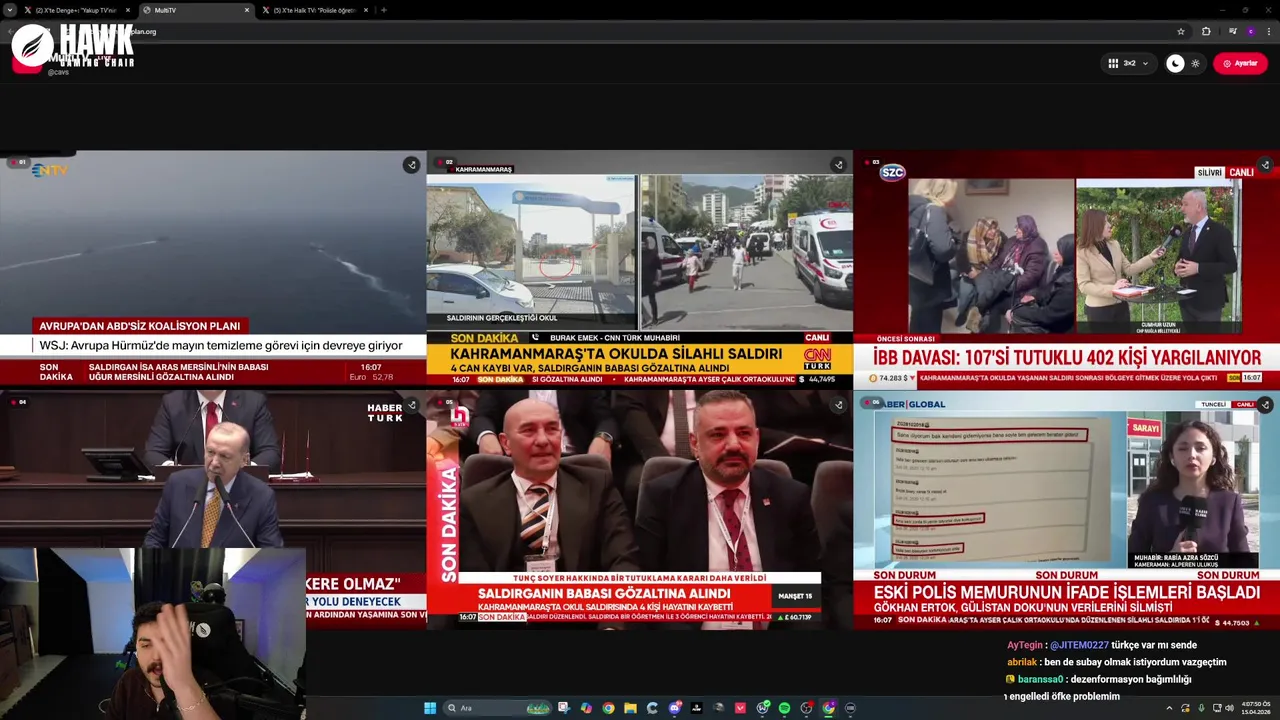Open Chrome extensions puzzle icon
Viewport: 1280px width, 720px height.
click(x=1206, y=31)
